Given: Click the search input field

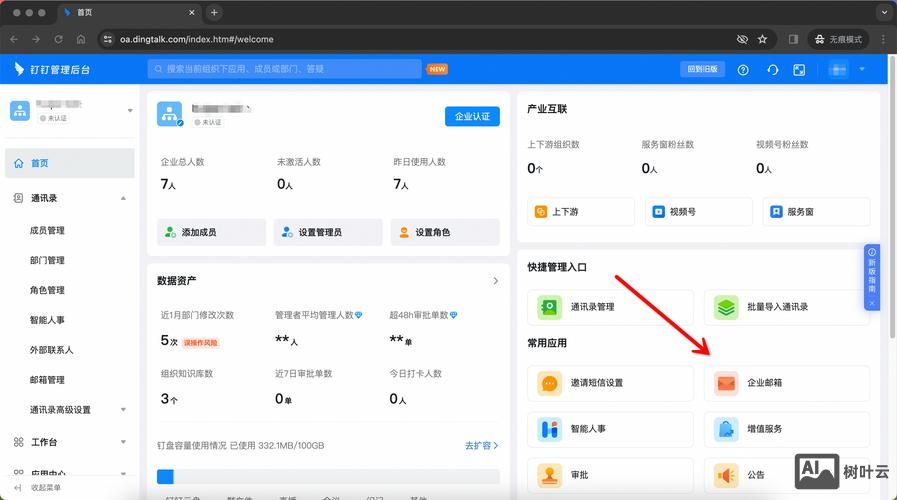Looking at the screenshot, I should [x=285, y=69].
